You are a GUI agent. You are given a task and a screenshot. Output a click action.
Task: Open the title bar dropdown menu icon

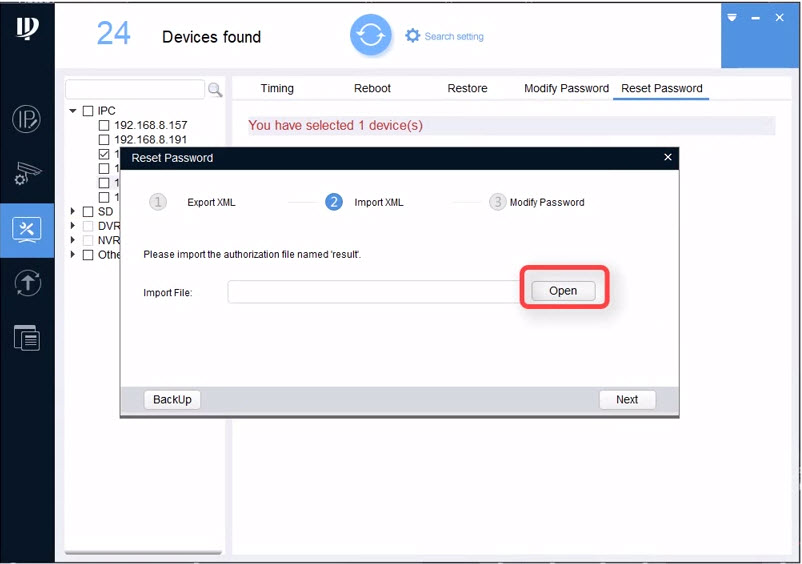732,18
